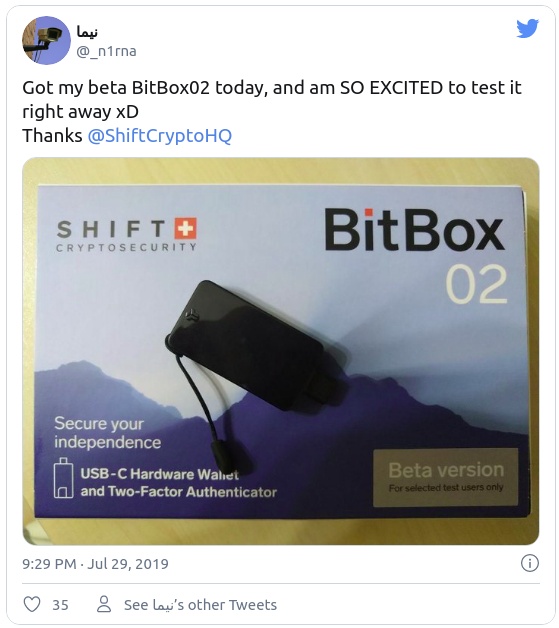Viewport: 559px width, 628px height.
Task: Open See نیما's other Tweets link
Action: click(200, 605)
